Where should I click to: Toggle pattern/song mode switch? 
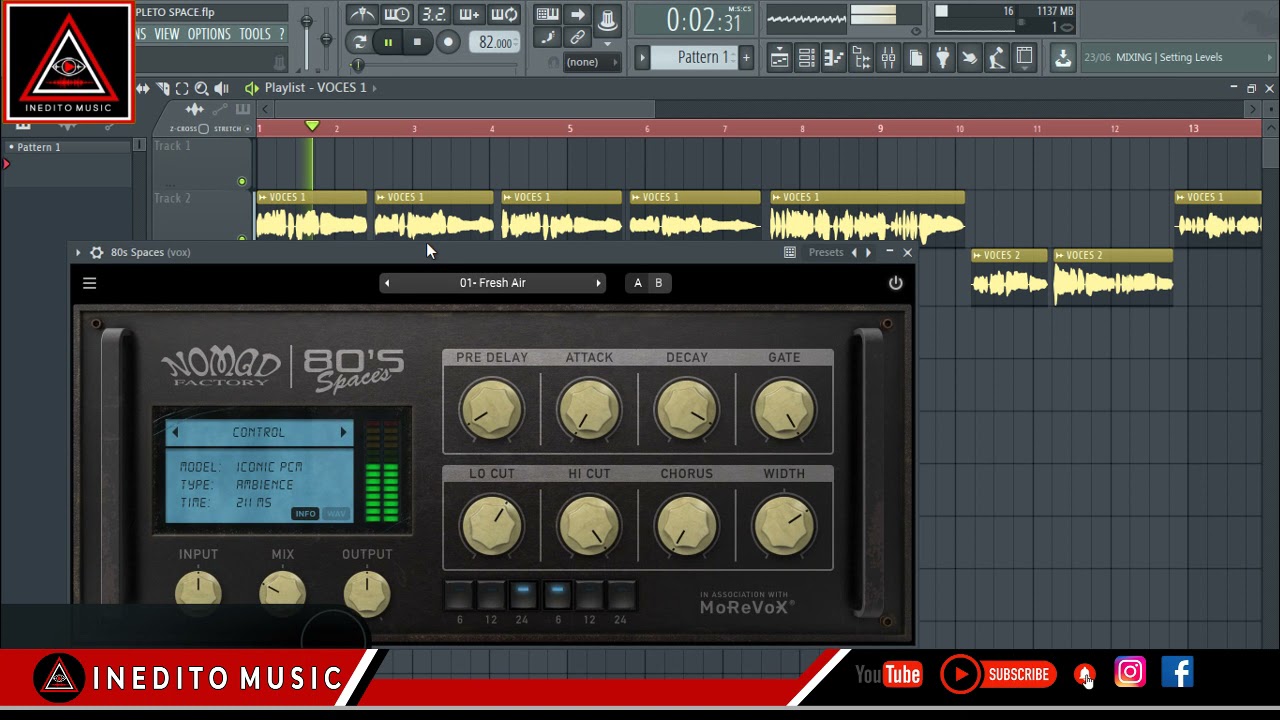coord(359,42)
